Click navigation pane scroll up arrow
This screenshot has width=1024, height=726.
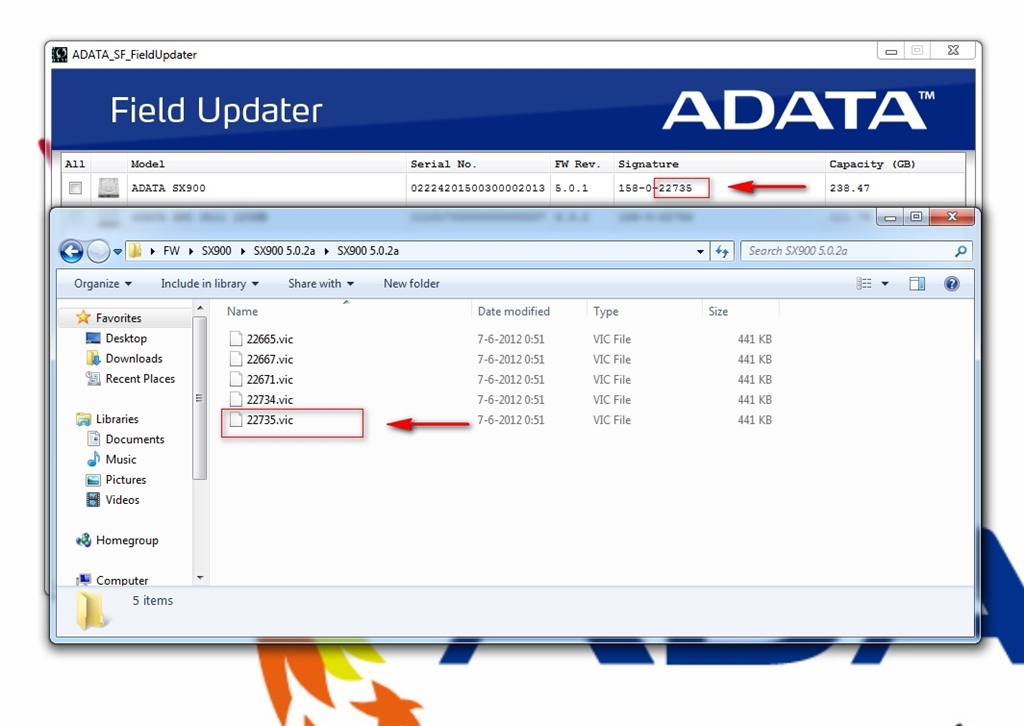click(200, 308)
